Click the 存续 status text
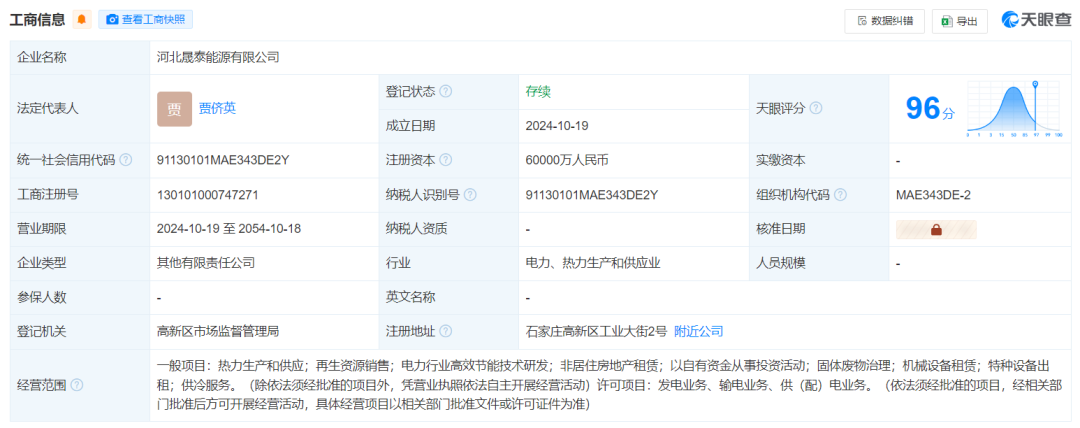The height and width of the screenshot is (428, 1080). click(x=538, y=91)
